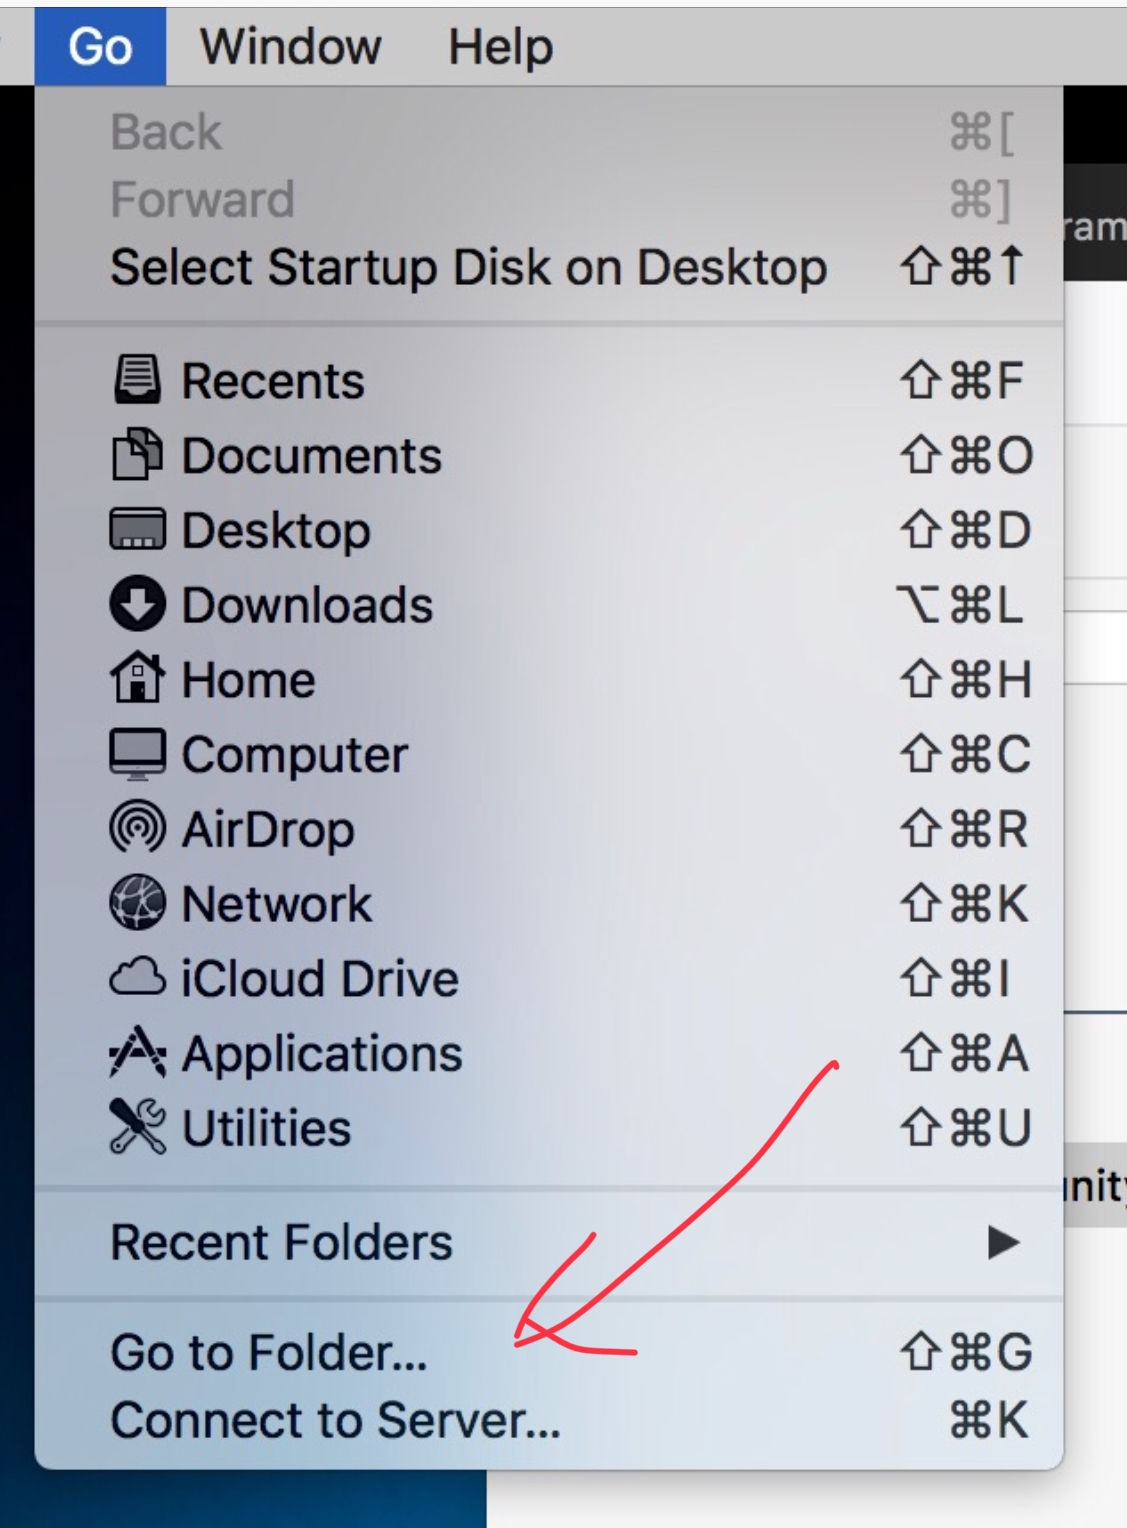The height and width of the screenshot is (1528, 1127).
Task: Choose Select Startup Disk on Desktop
Action: [x=468, y=268]
